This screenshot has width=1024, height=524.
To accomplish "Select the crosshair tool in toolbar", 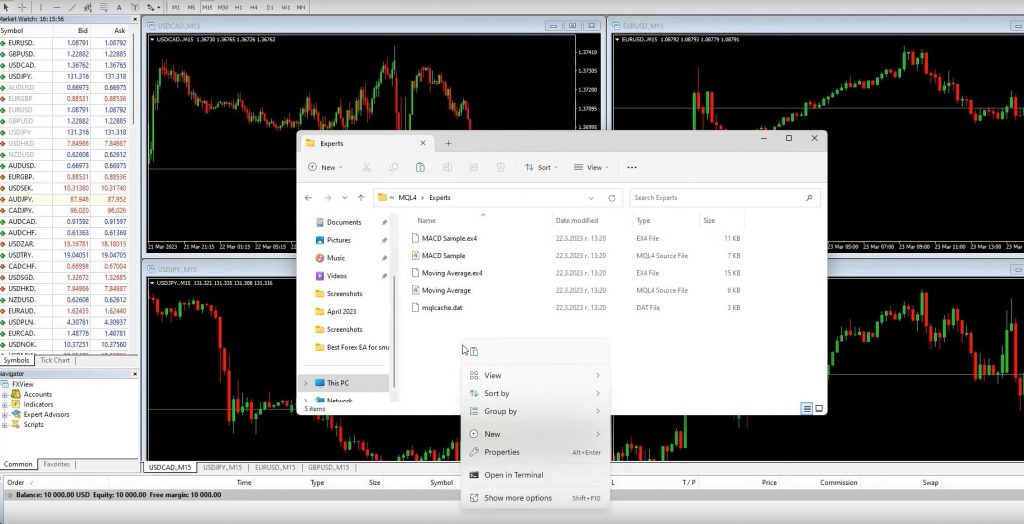I will click(22, 7).
